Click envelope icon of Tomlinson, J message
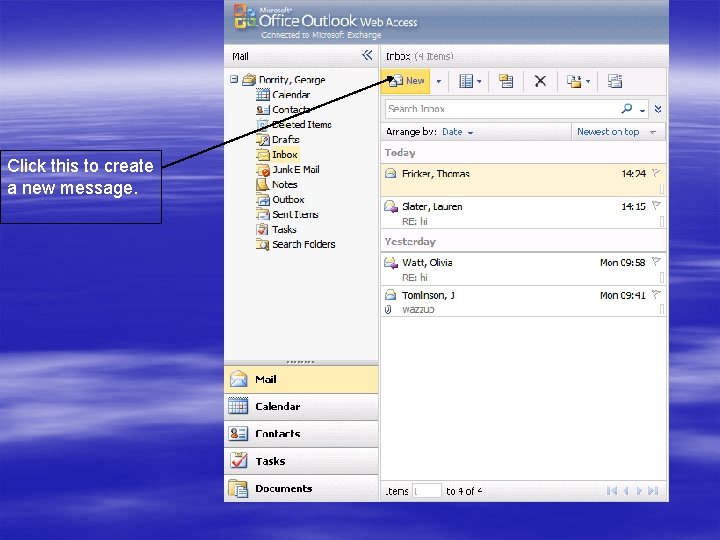This screenshot has width=720, height=540. pos(390,295)
